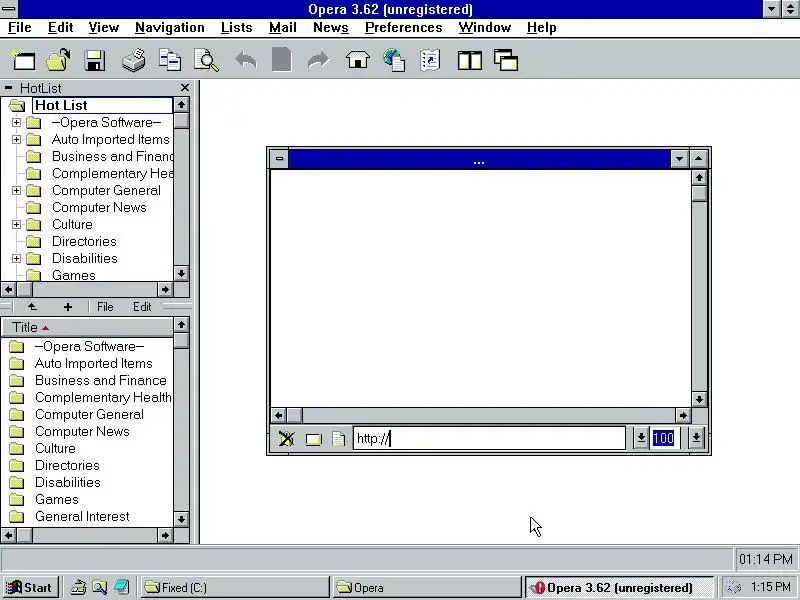The image size is (800, 600).
Task: Click the Start button
Action: click(x=30, y=587)
